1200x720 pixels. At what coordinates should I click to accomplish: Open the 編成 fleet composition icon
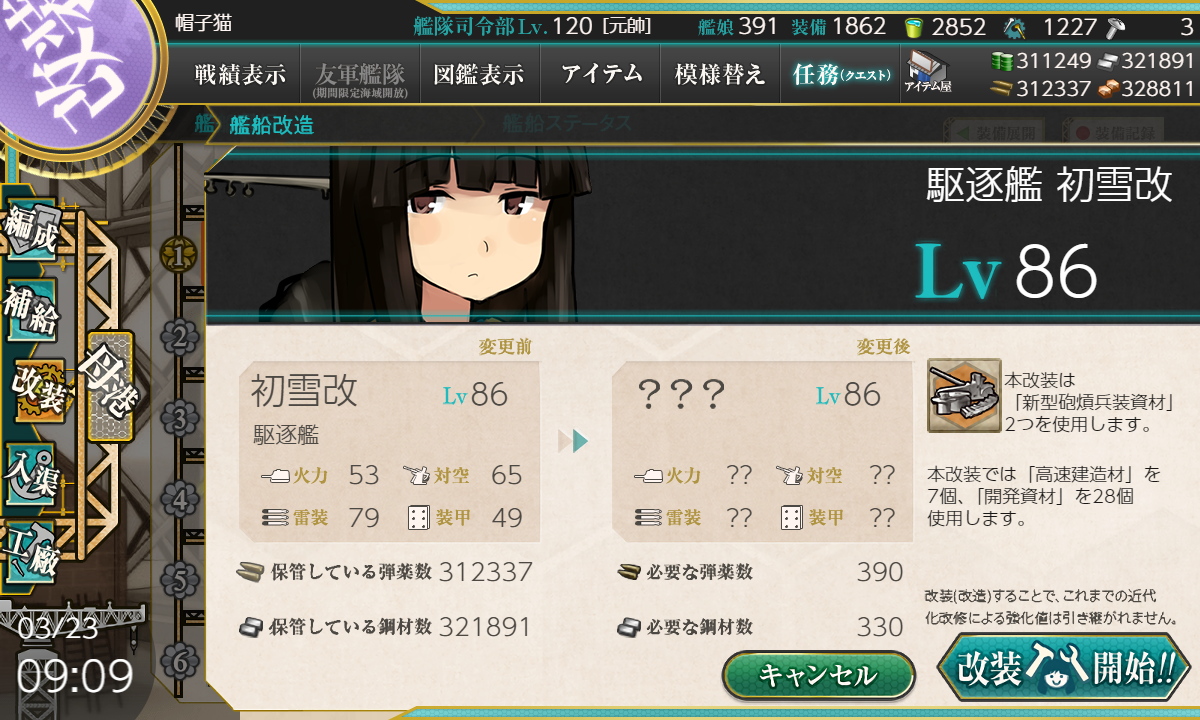(x=30, y=232)
